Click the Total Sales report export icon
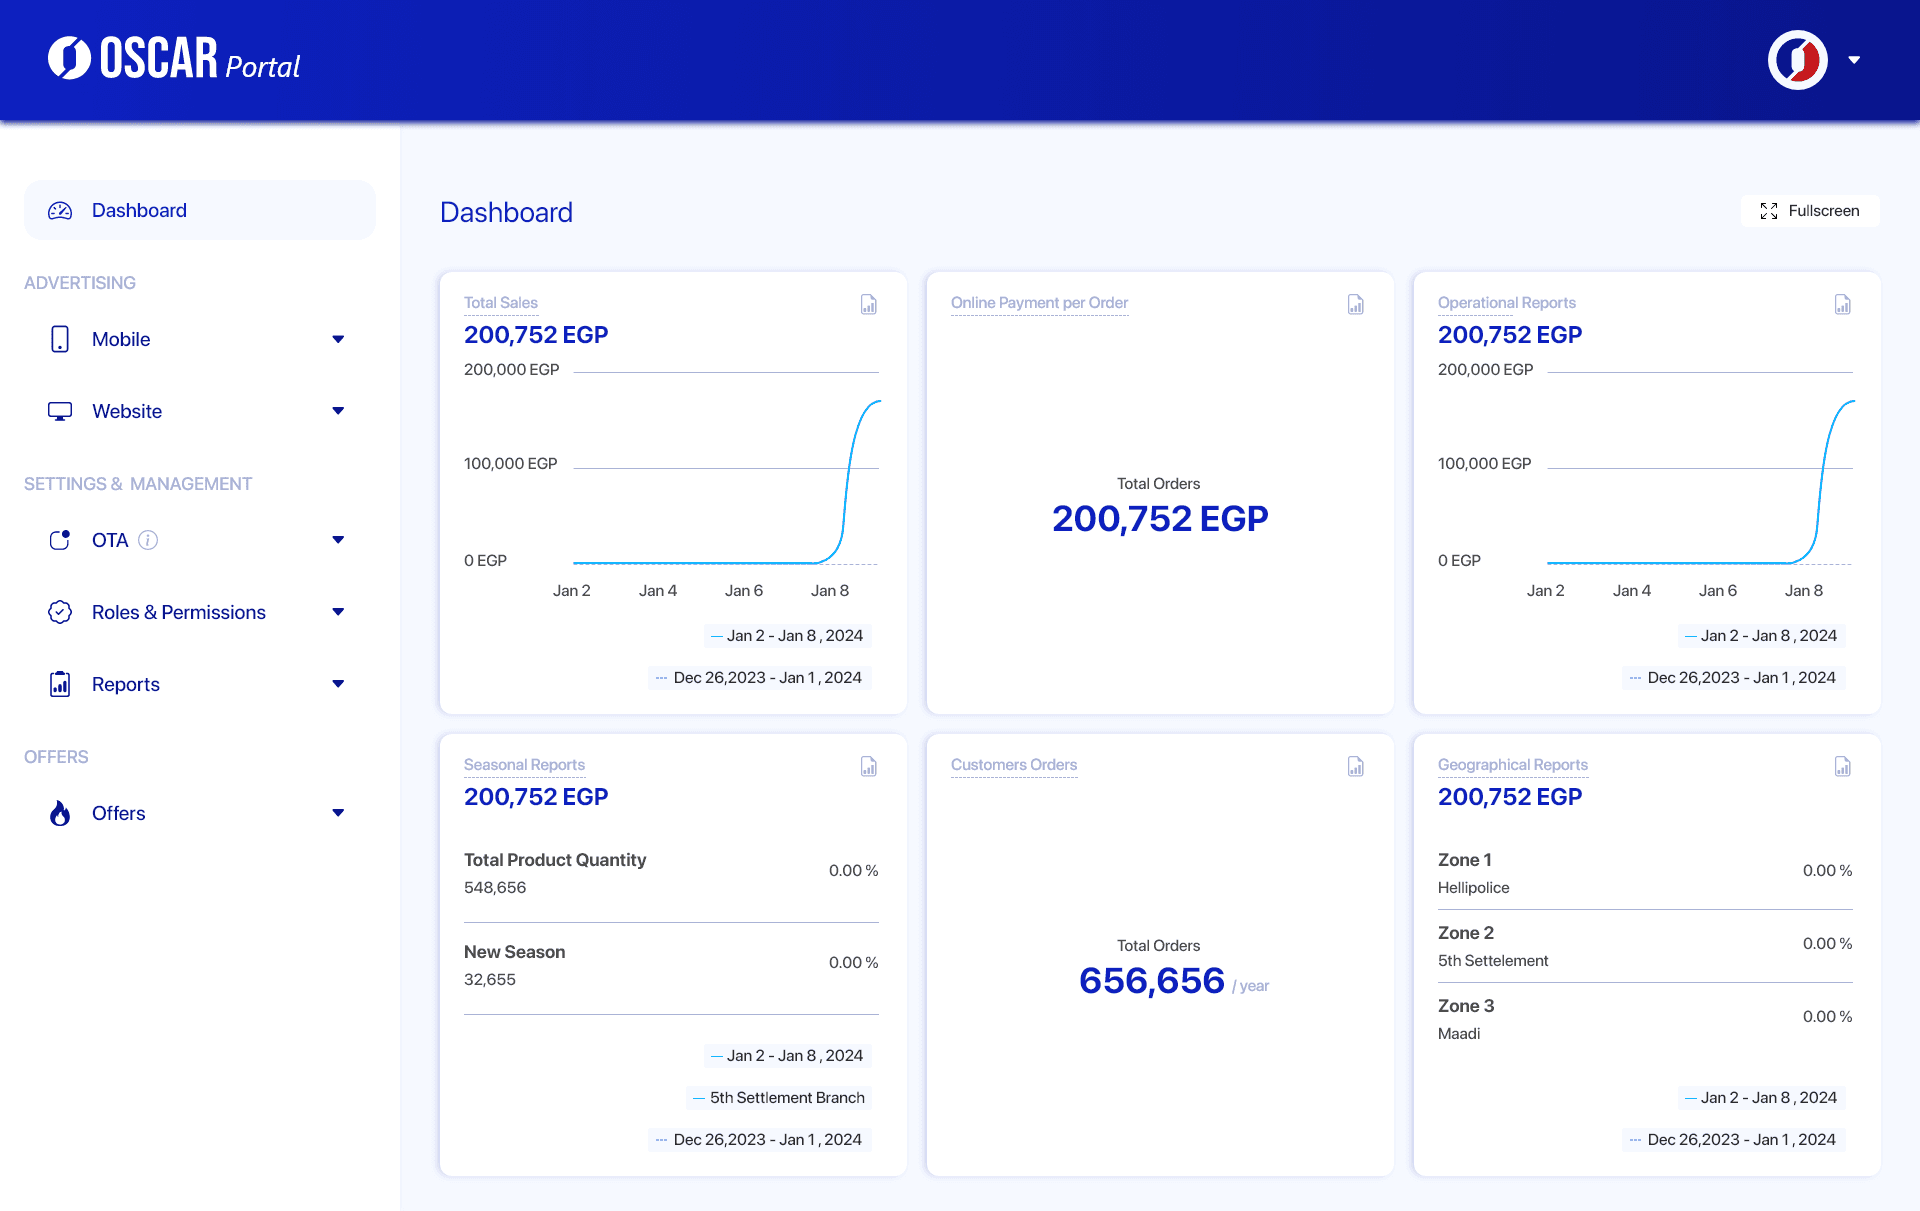Image resolution: width=1920 pixels, height=1211 pixels. 868,304
